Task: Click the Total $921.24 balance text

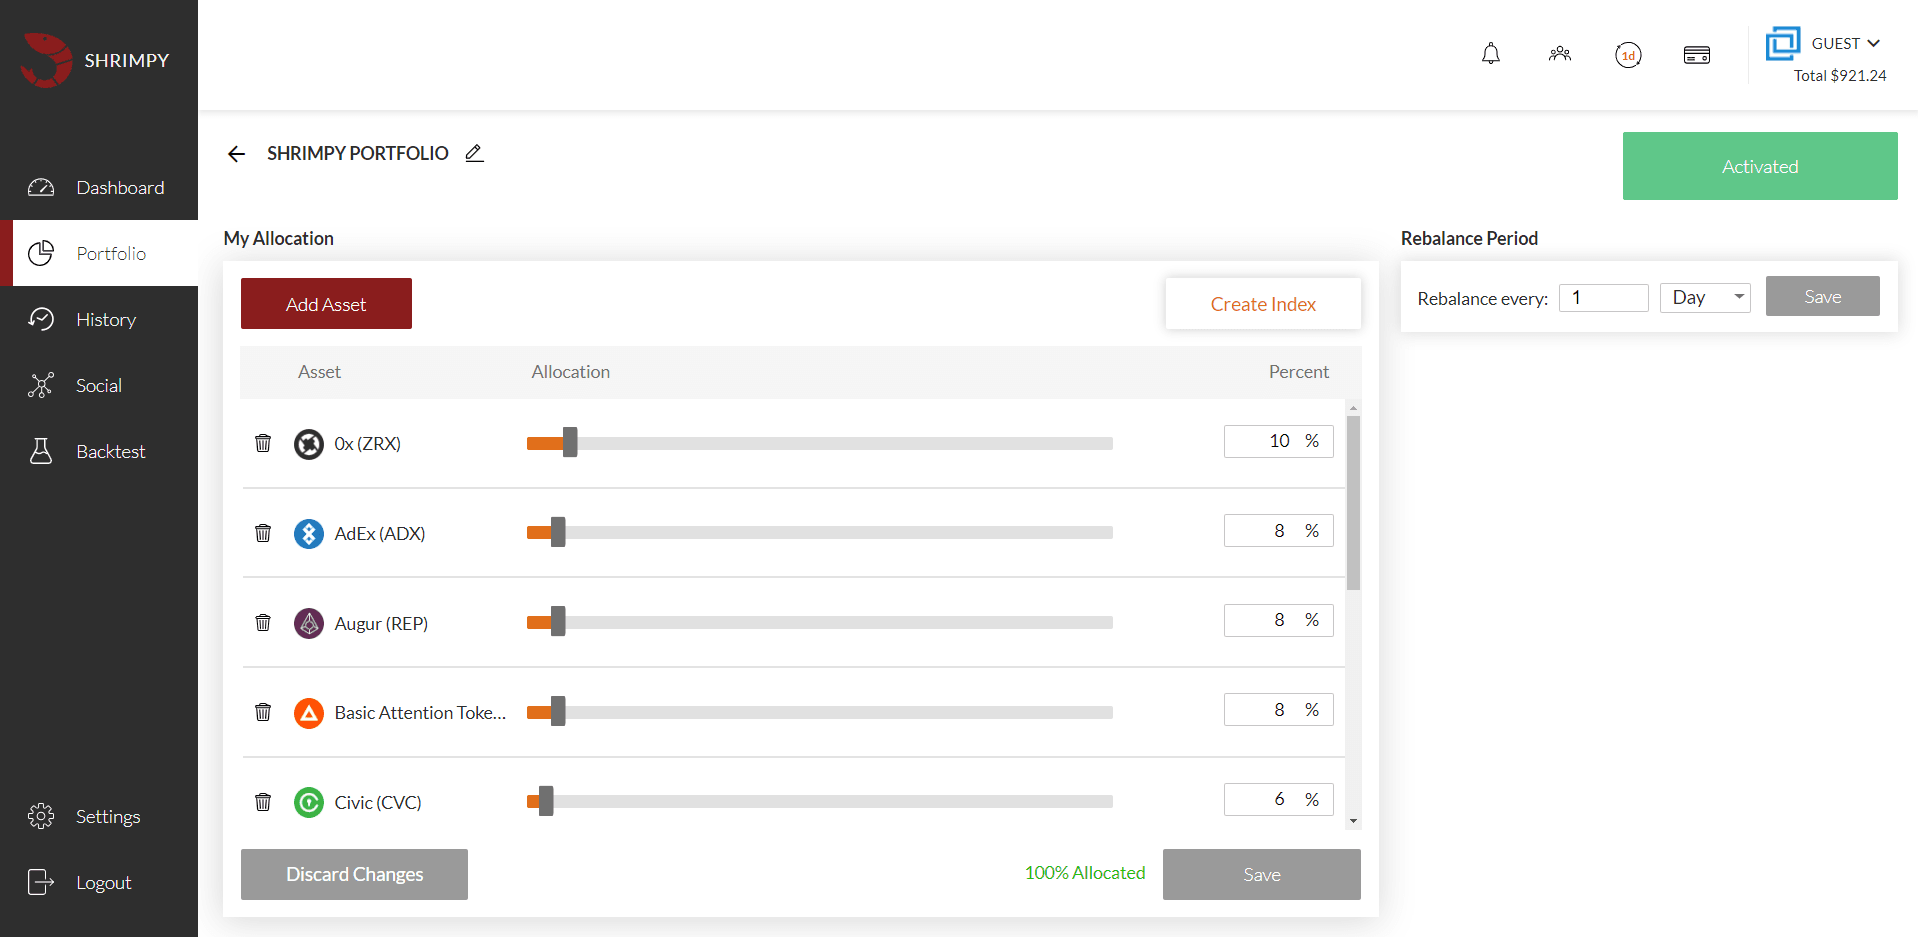Action: (x=1840, y=75)
